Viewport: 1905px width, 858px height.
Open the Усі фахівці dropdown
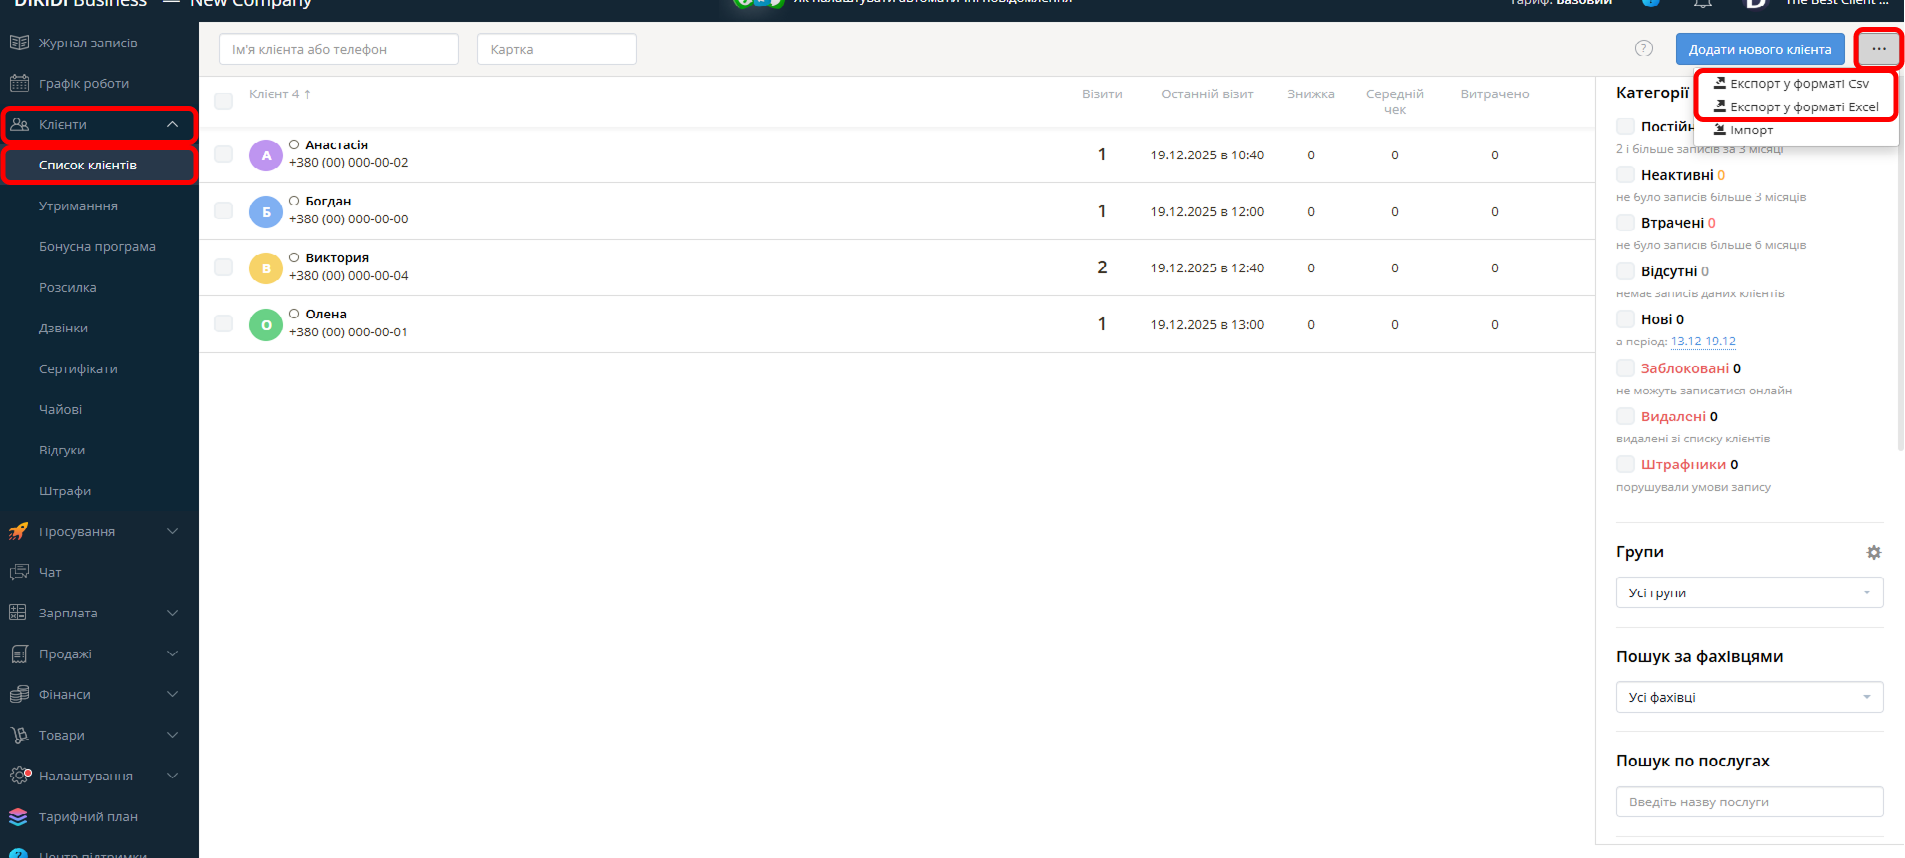(1749, 697)
